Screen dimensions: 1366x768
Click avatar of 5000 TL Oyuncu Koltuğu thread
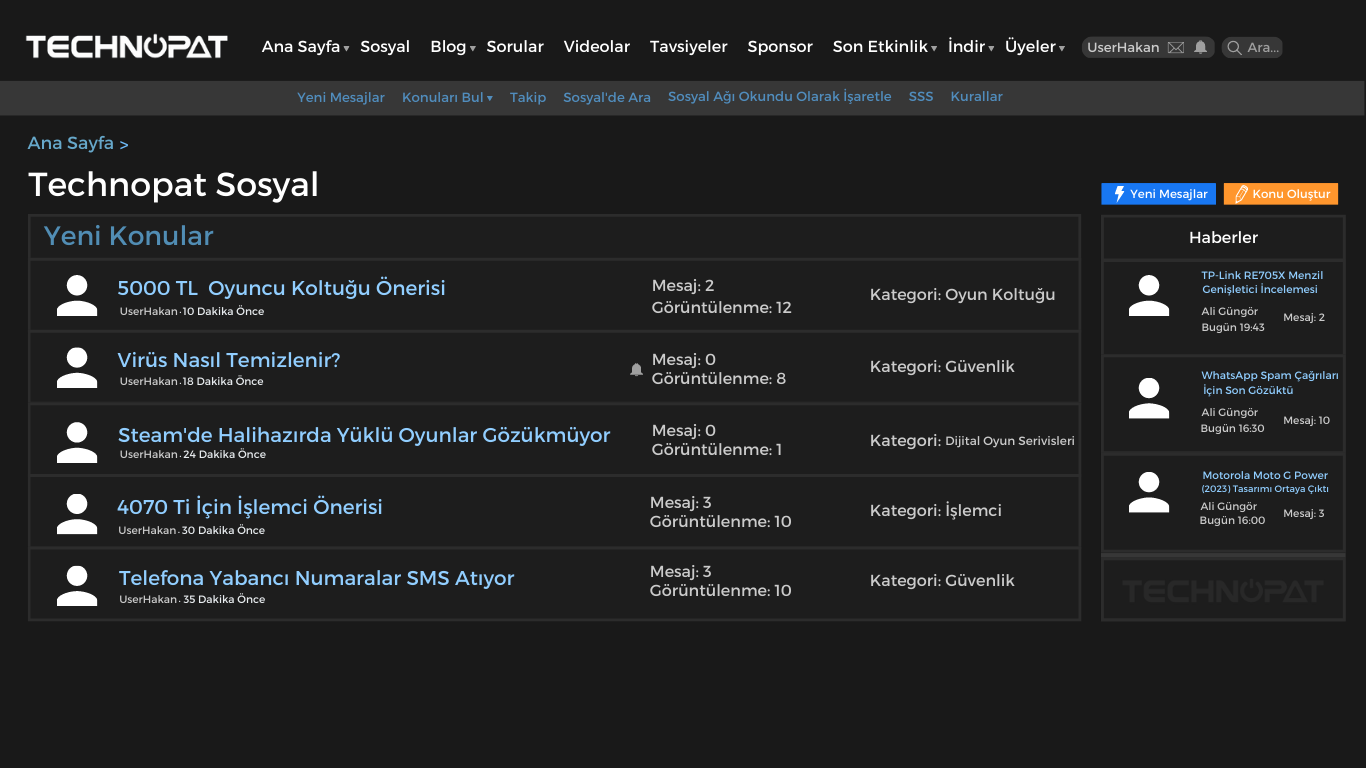pyautogui.click(x=77, y=296)
